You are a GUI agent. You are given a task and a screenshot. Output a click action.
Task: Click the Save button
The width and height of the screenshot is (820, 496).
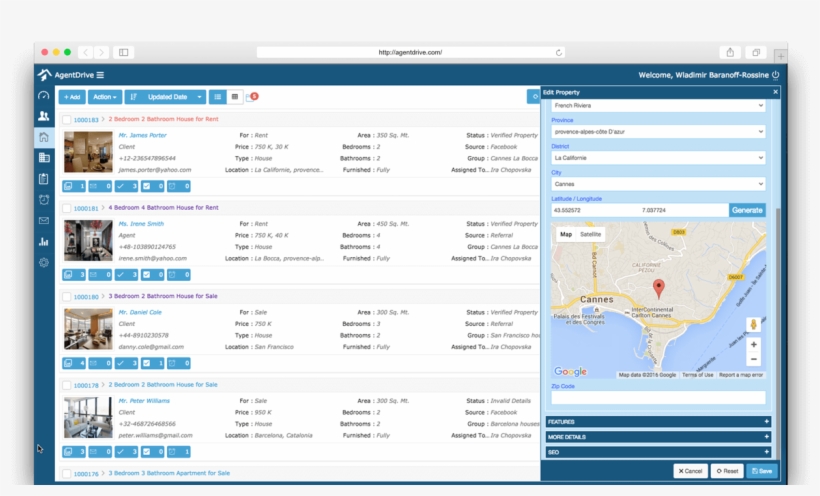pyautogui.click(x=762, y=471)
